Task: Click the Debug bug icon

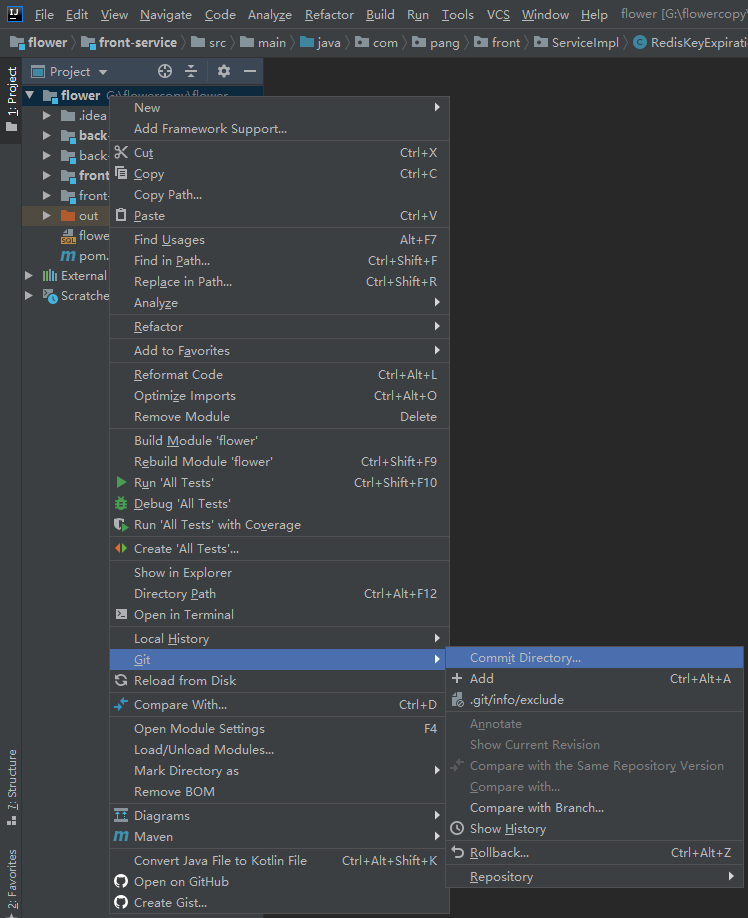Action: [x=121, y=503]
